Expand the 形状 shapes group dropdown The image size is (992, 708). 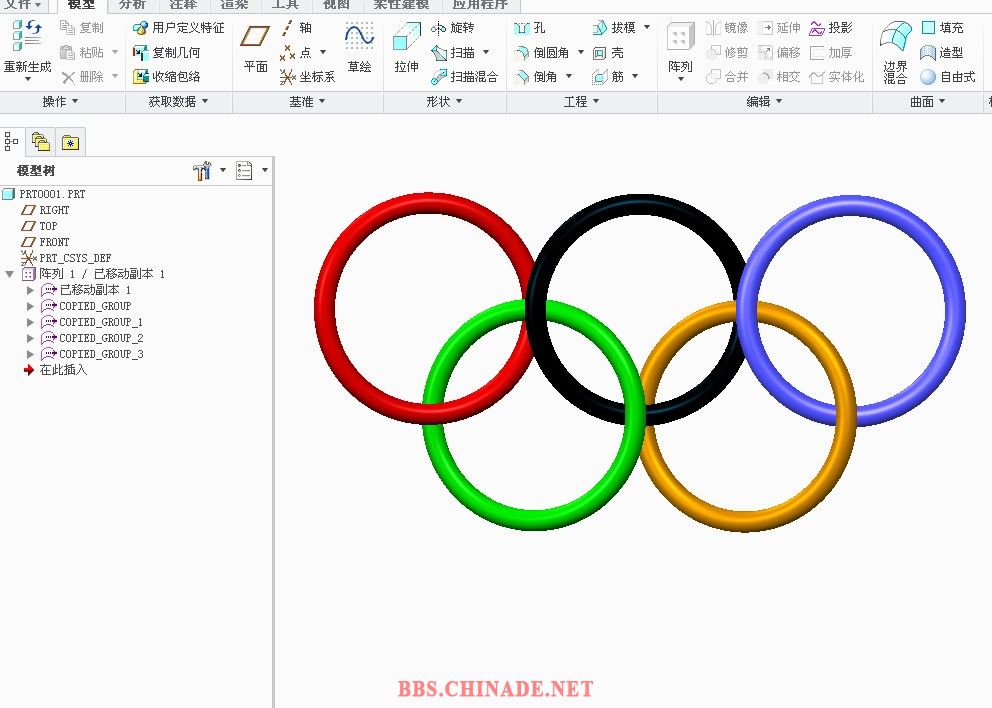(x=444, y=101)
